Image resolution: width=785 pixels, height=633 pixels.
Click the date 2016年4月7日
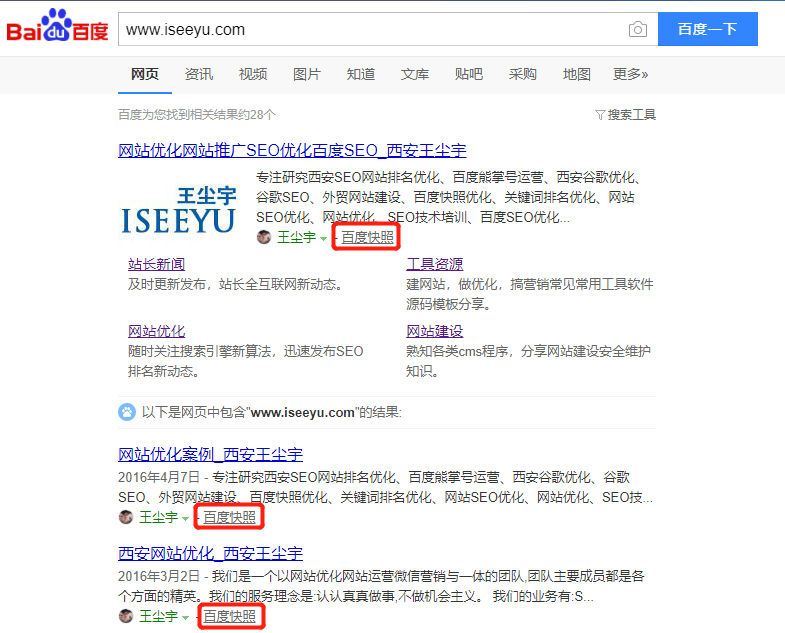point(159,477)
